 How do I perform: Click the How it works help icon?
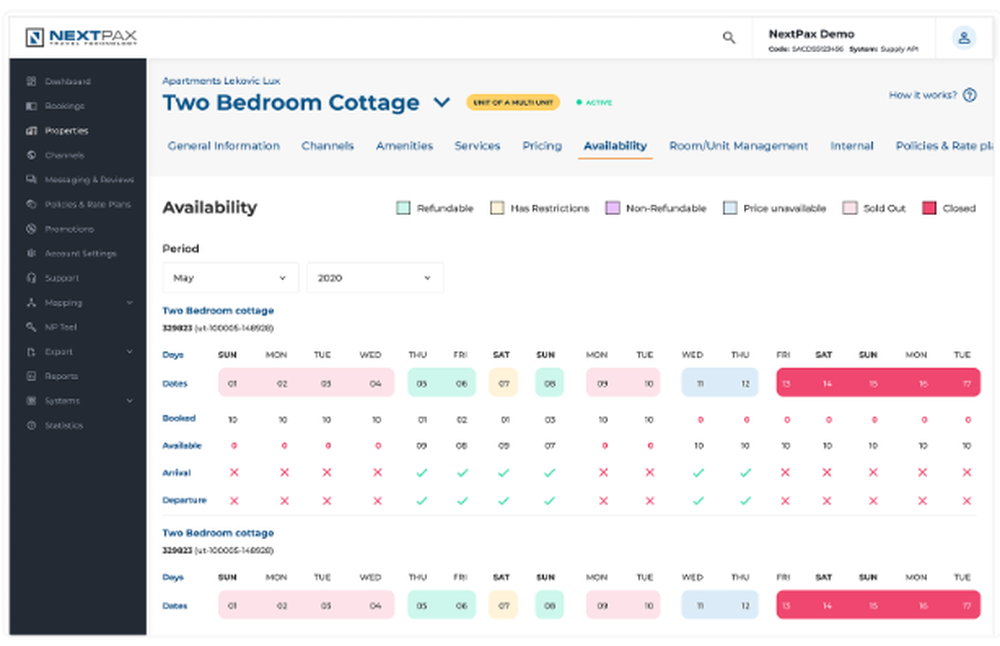click(970, 95)
